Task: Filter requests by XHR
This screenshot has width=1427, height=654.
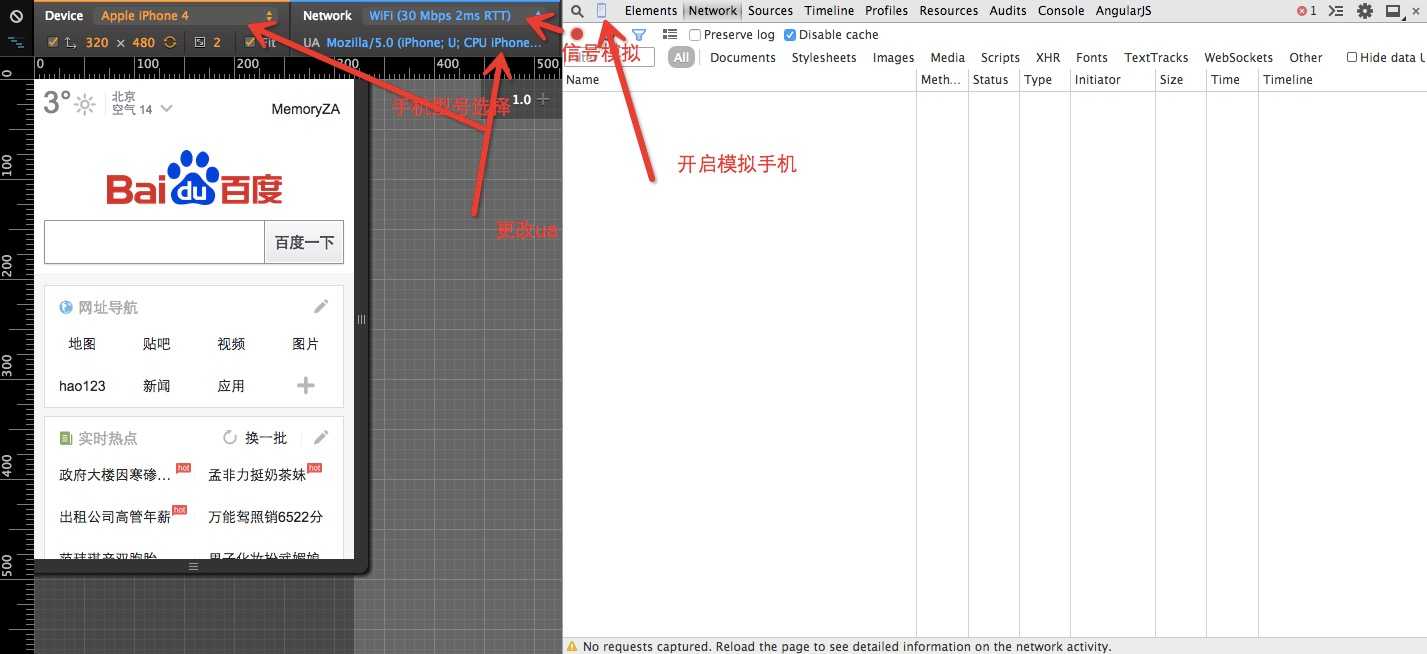Action: (1048, 57)
